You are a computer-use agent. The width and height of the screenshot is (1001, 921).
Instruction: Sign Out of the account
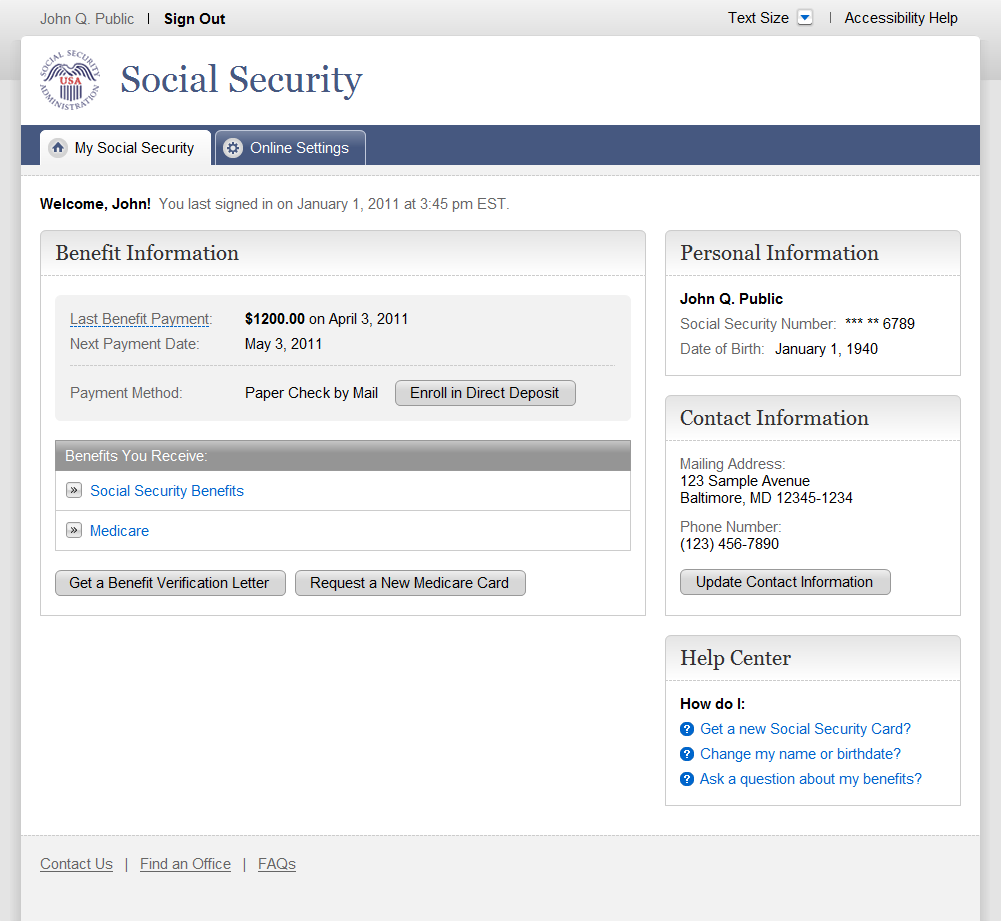(194, 19)
